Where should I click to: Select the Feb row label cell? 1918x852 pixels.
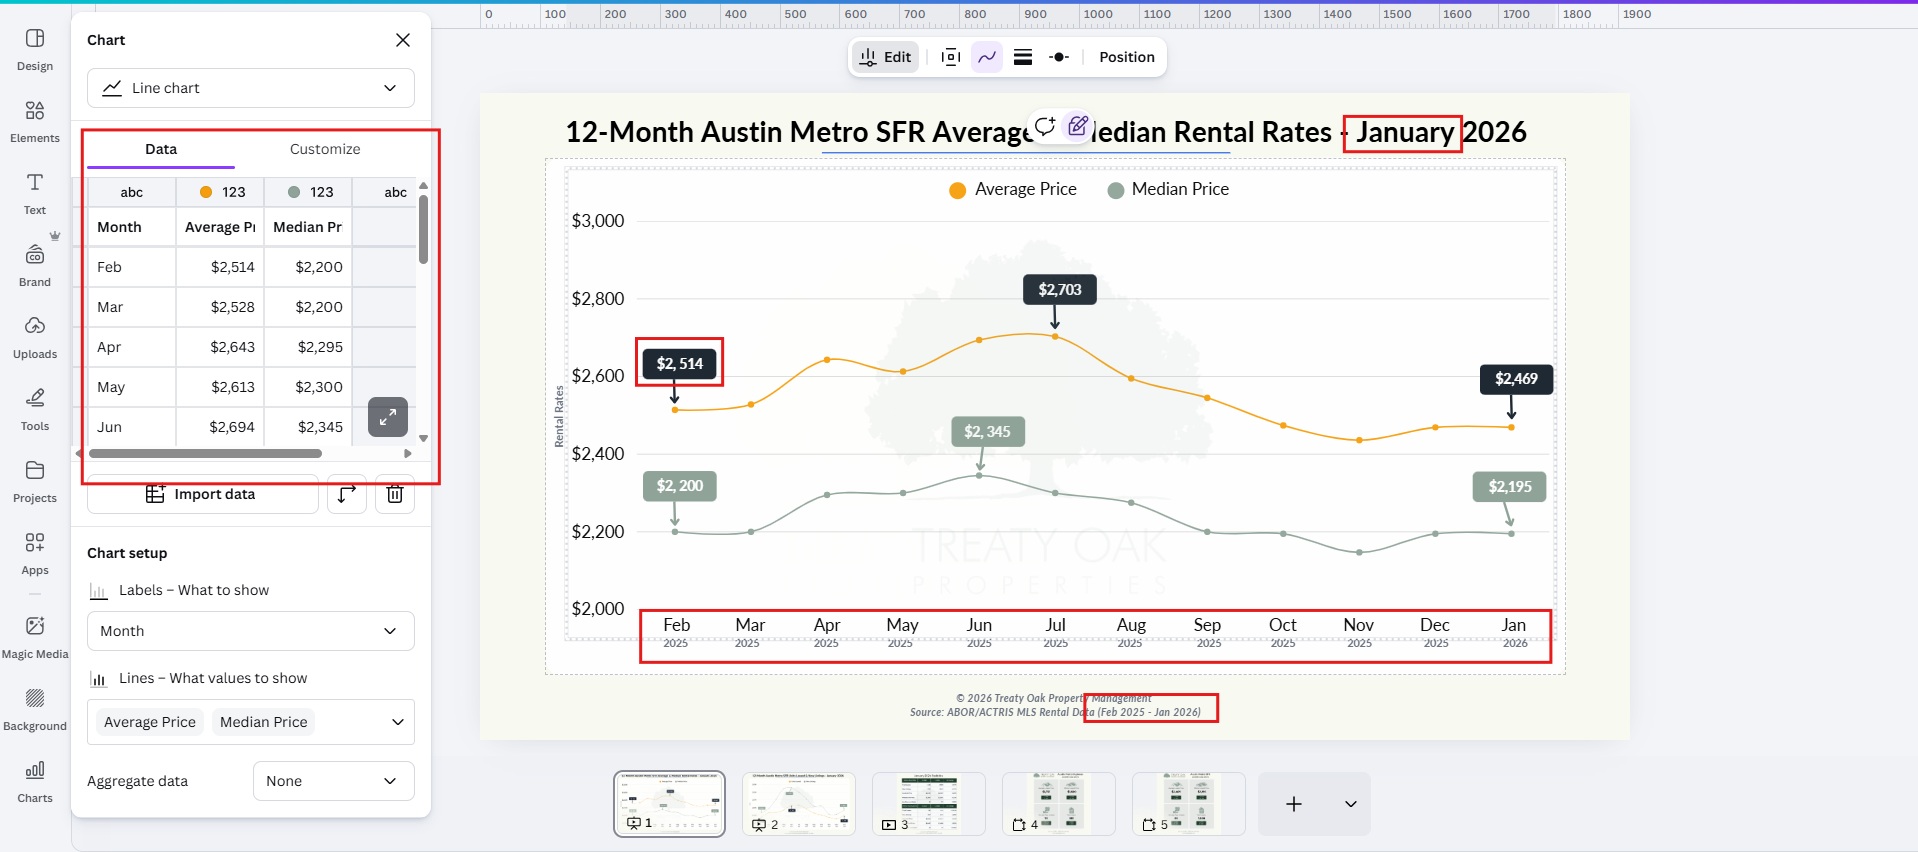[132, 267]
